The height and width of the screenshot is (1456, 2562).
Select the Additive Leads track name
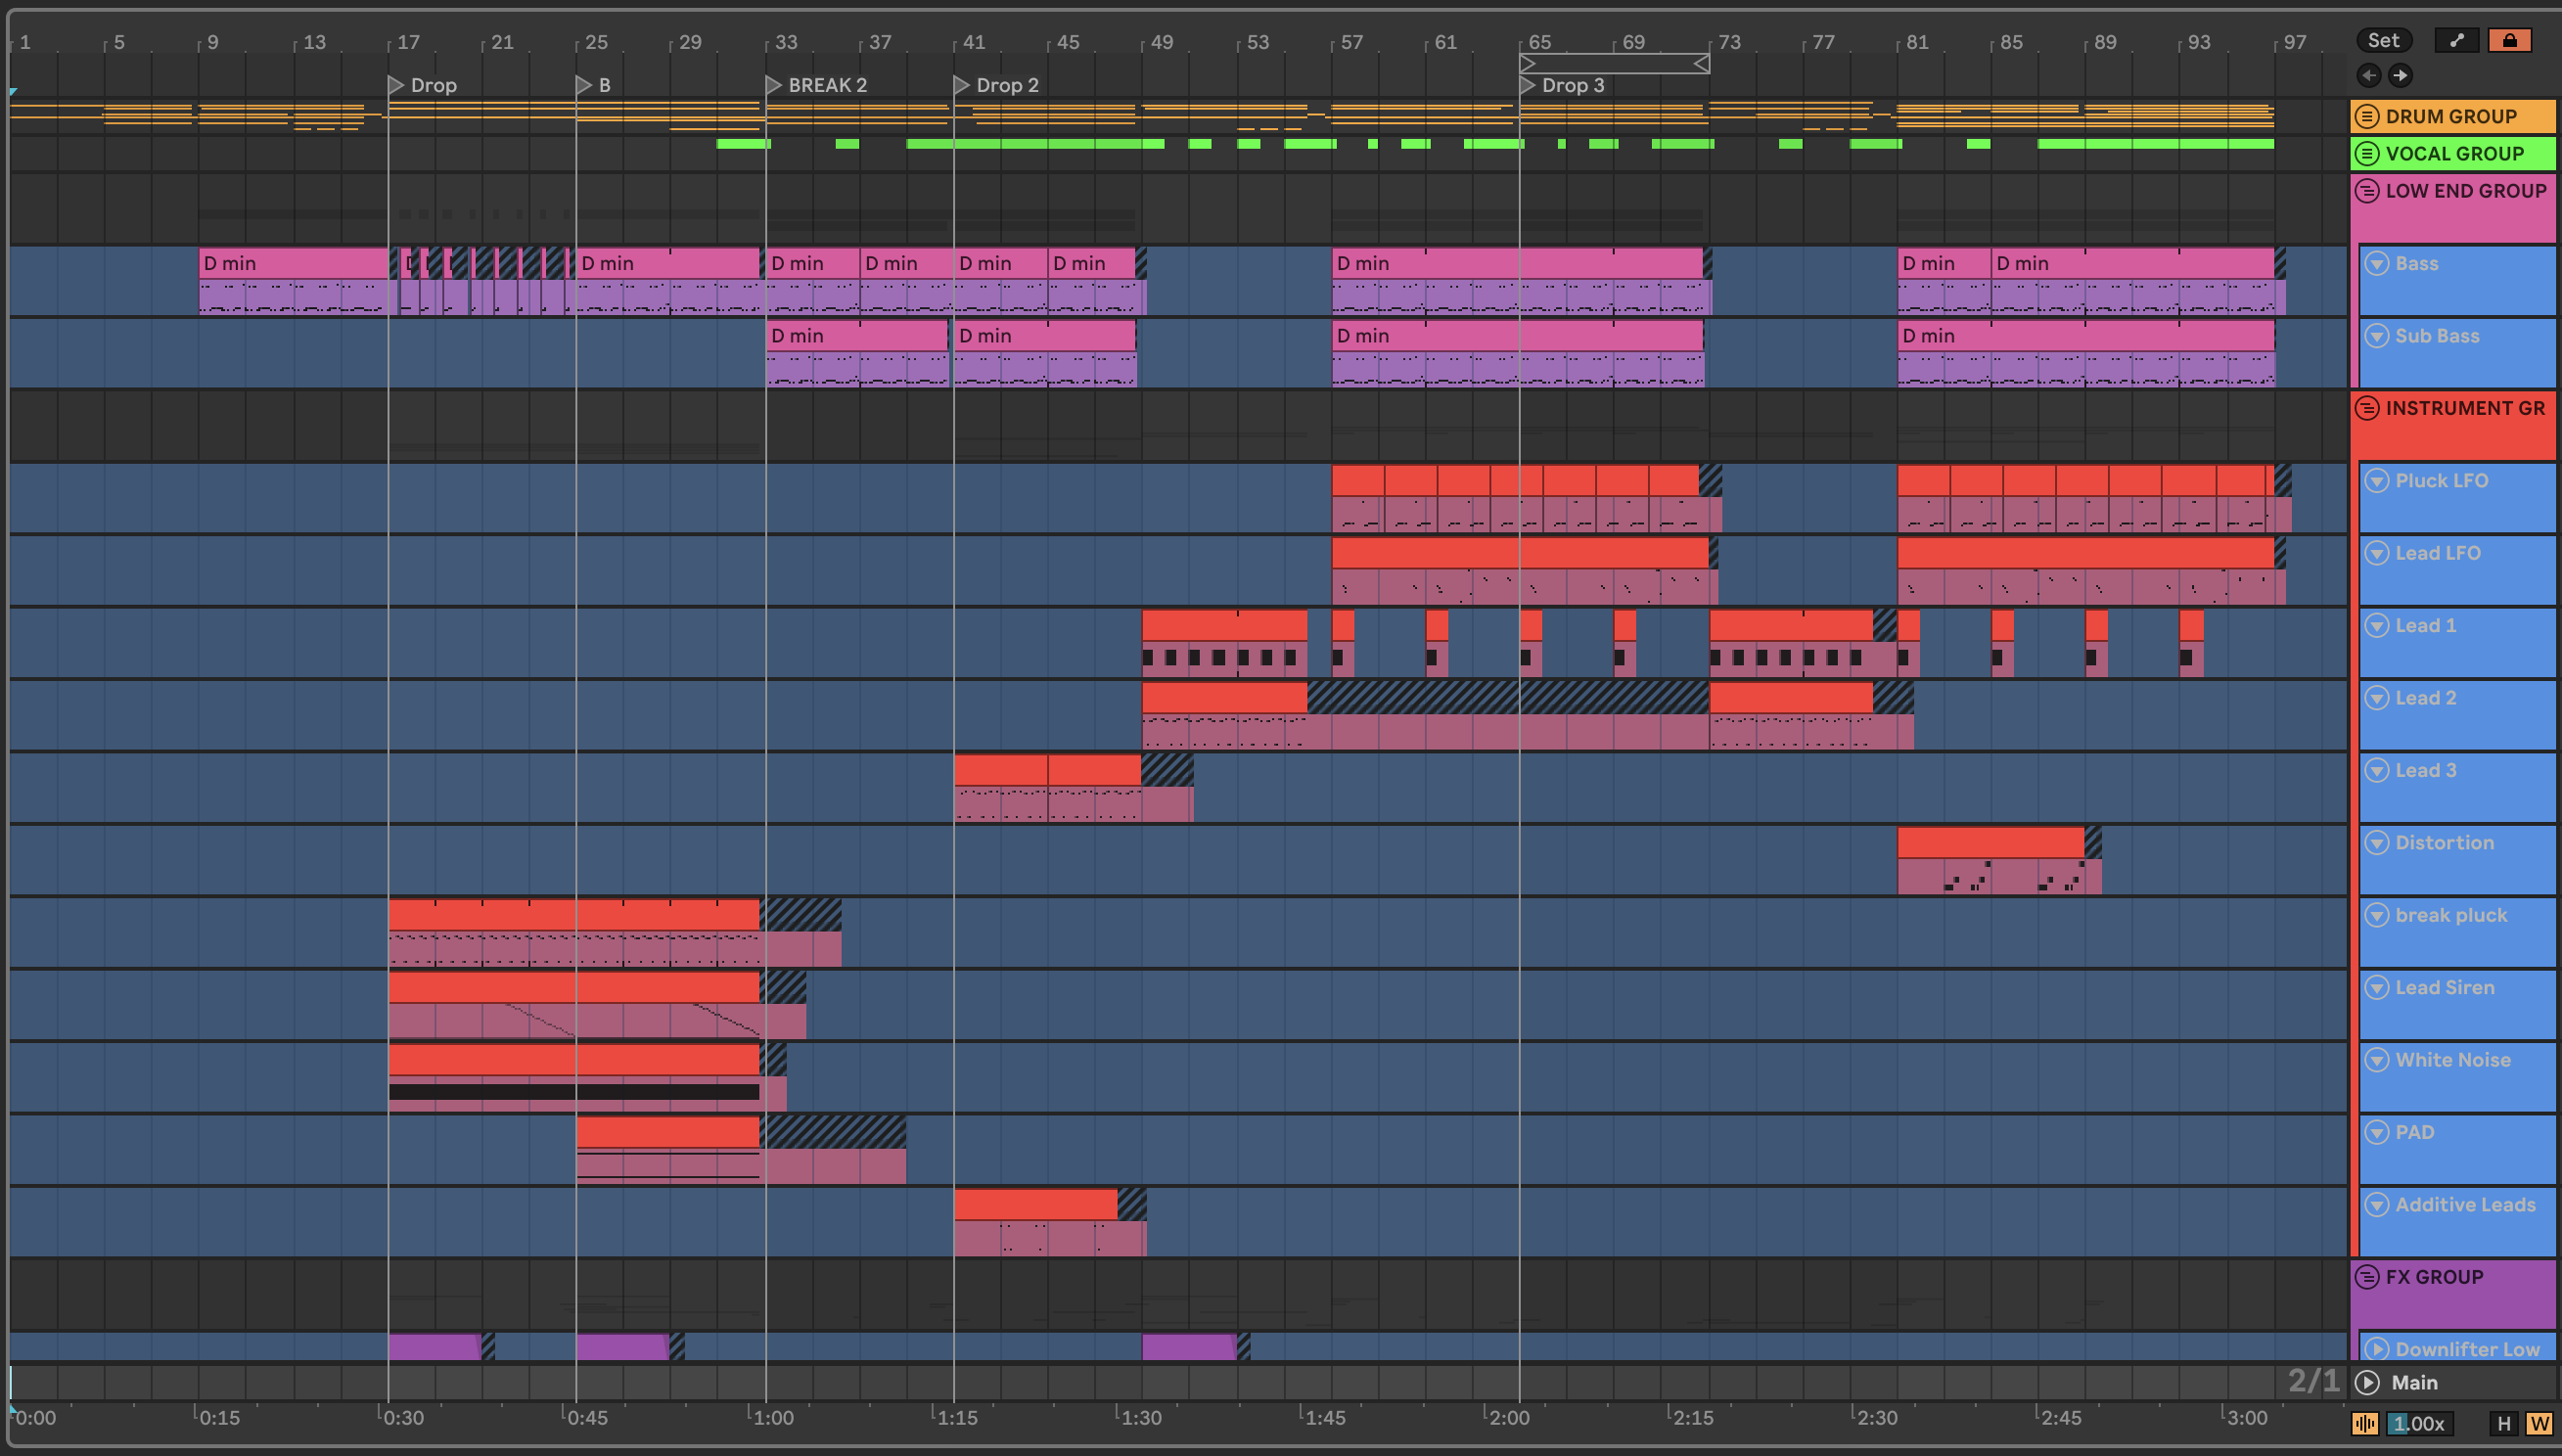click(x=2465, y=1204)
